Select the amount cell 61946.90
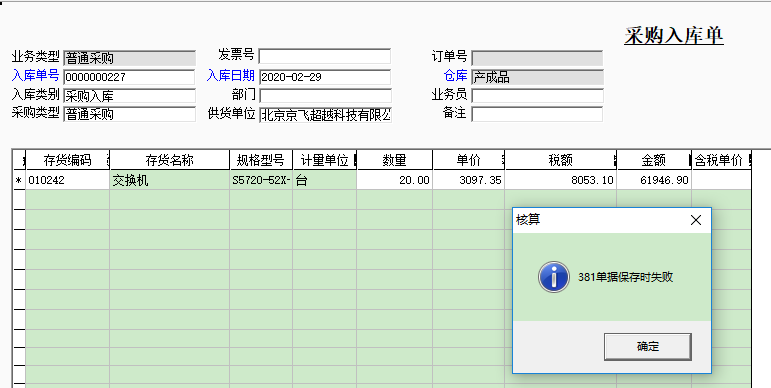This screenshot has width=771, height=388. (x=653, y=180)
